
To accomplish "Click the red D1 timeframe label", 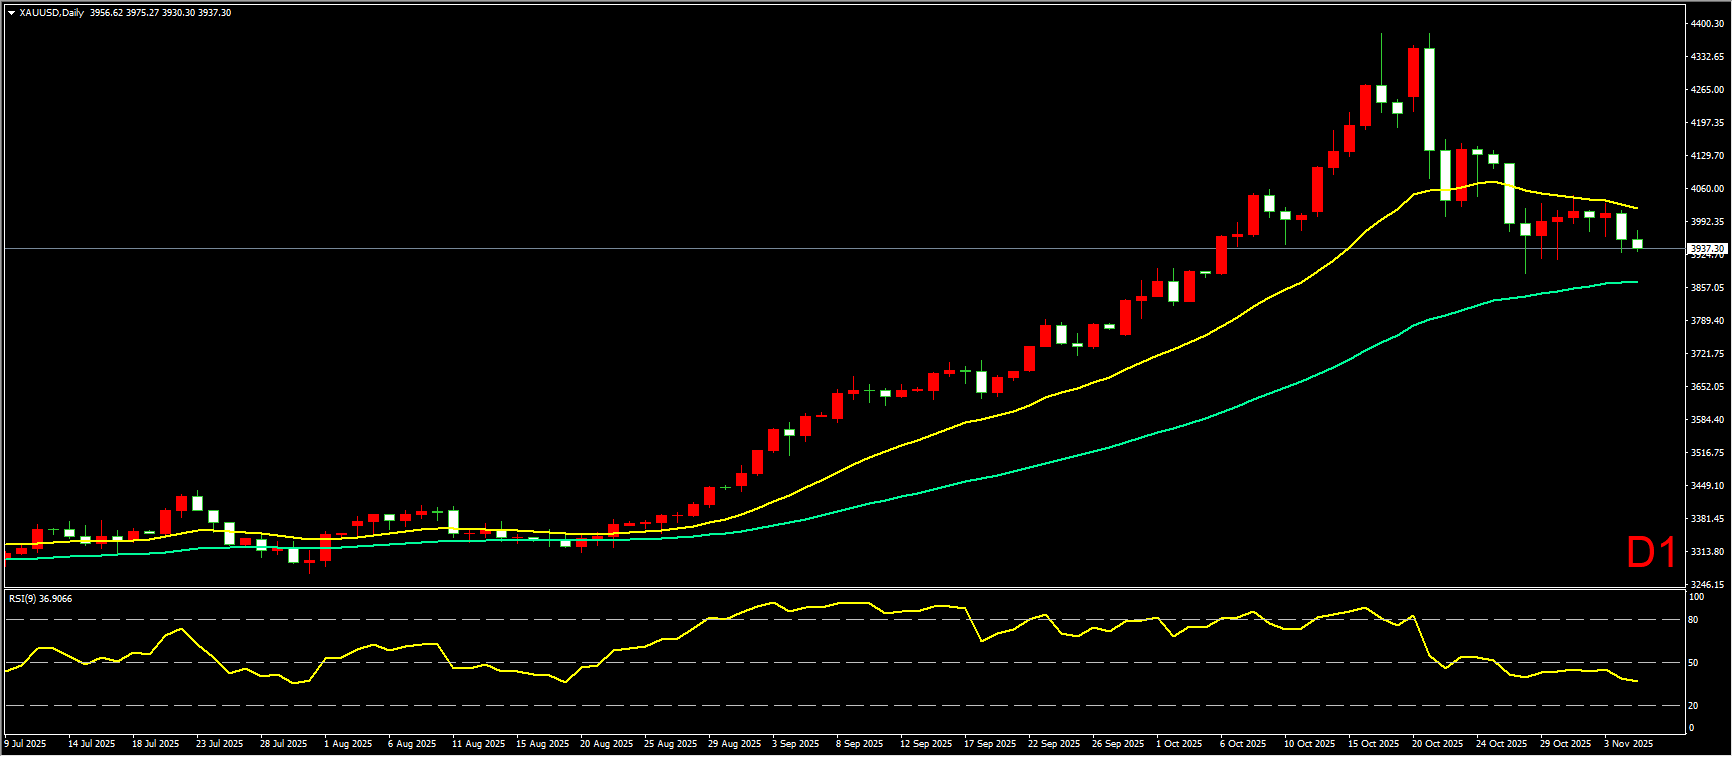I will tap(1650, 553).
